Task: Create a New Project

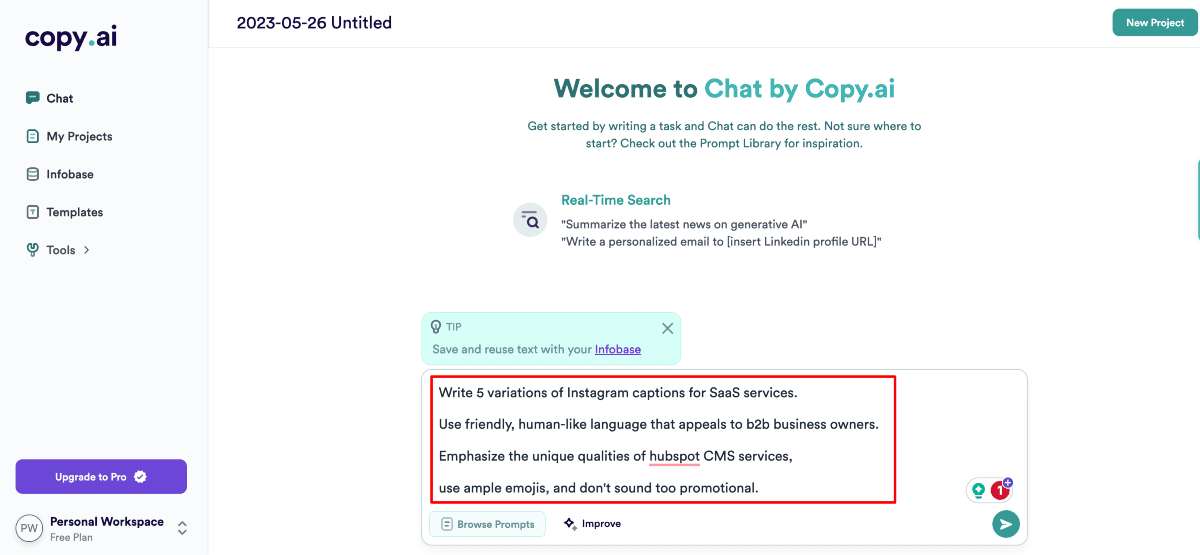Action: pyautogui.click(x=1154, y=23)
